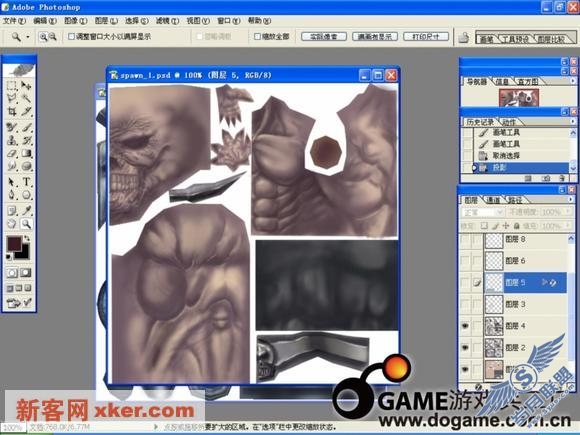Select the Healing Brush tool

(11, 128)
